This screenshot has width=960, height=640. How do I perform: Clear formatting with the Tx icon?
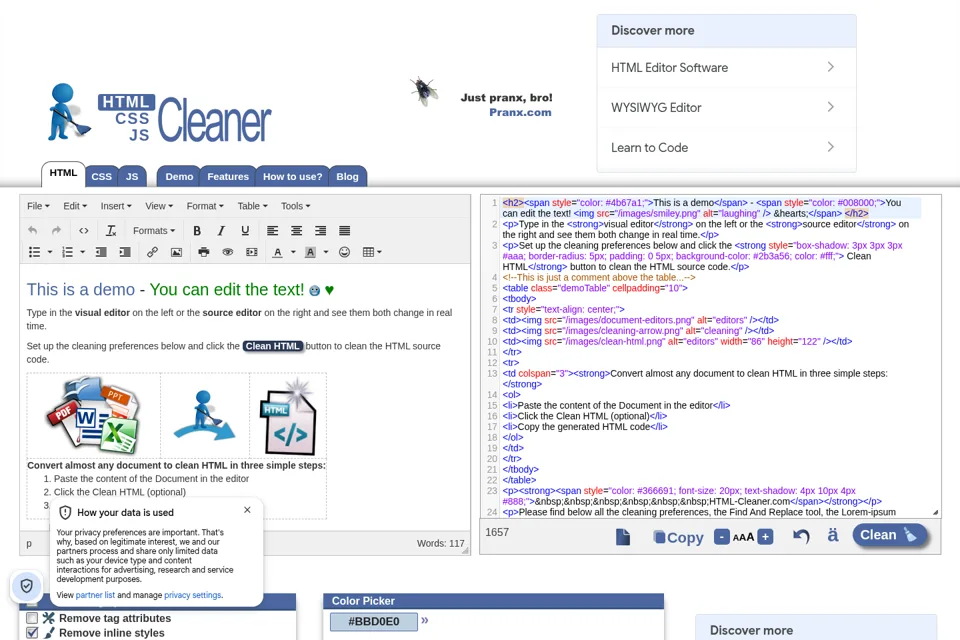[111, 231]
